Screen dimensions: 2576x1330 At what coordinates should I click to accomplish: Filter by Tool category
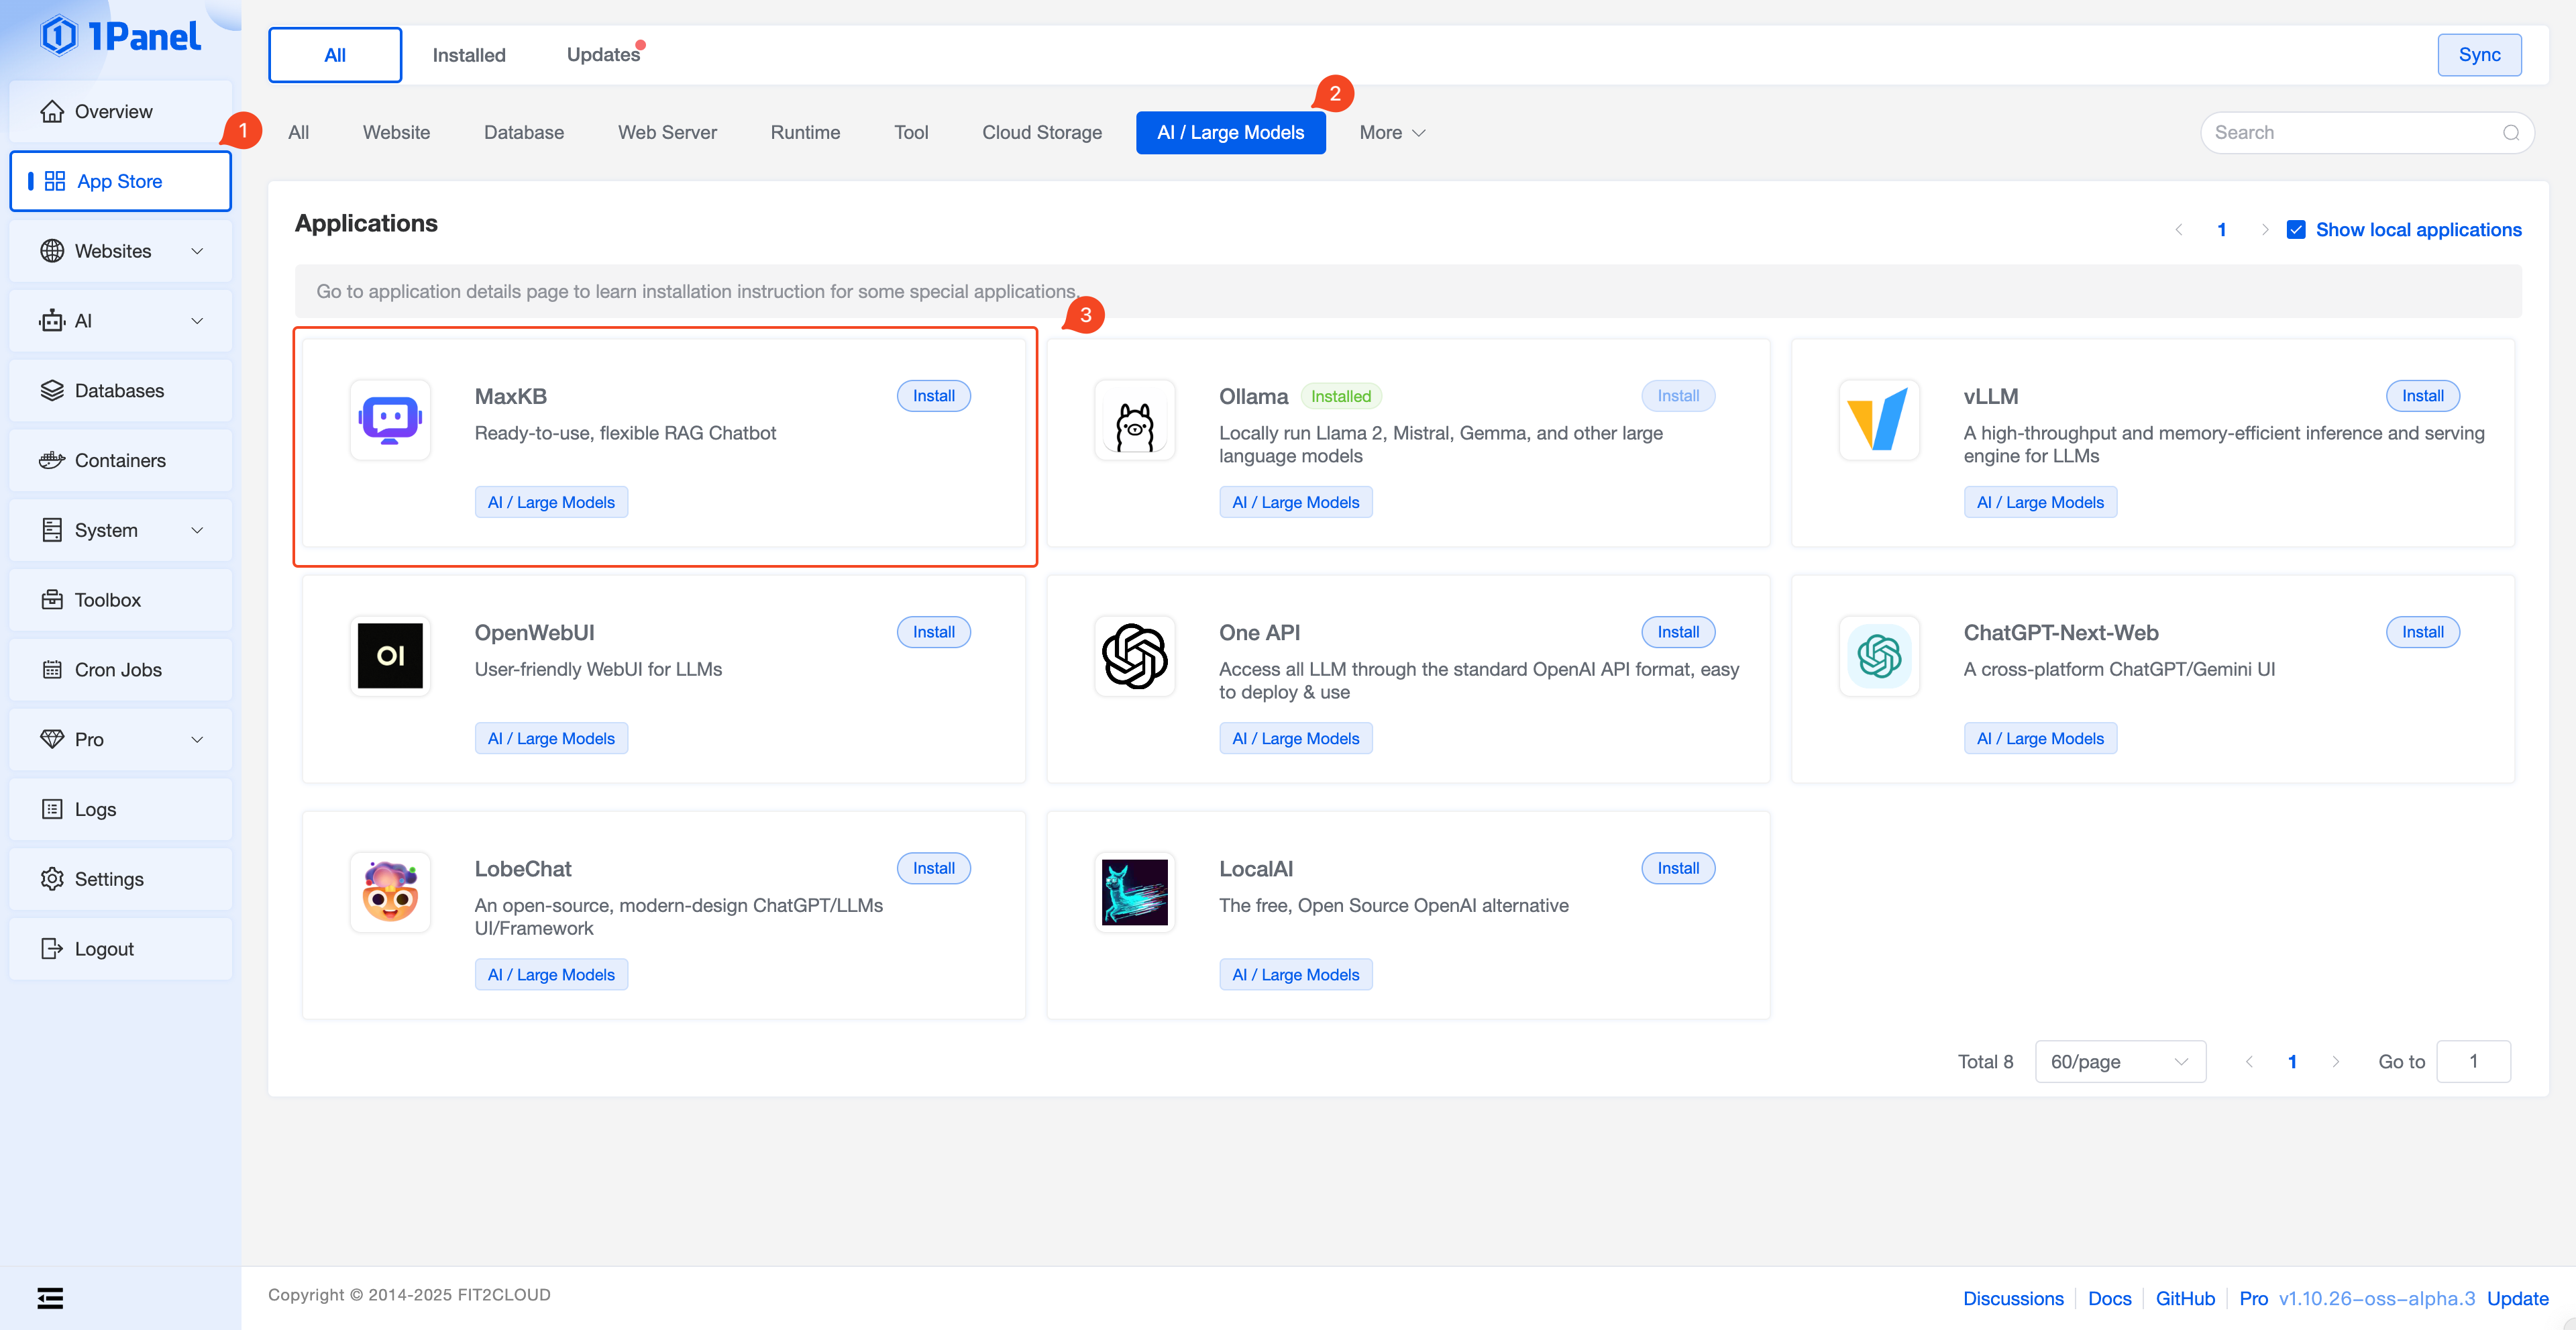(911, 133)
